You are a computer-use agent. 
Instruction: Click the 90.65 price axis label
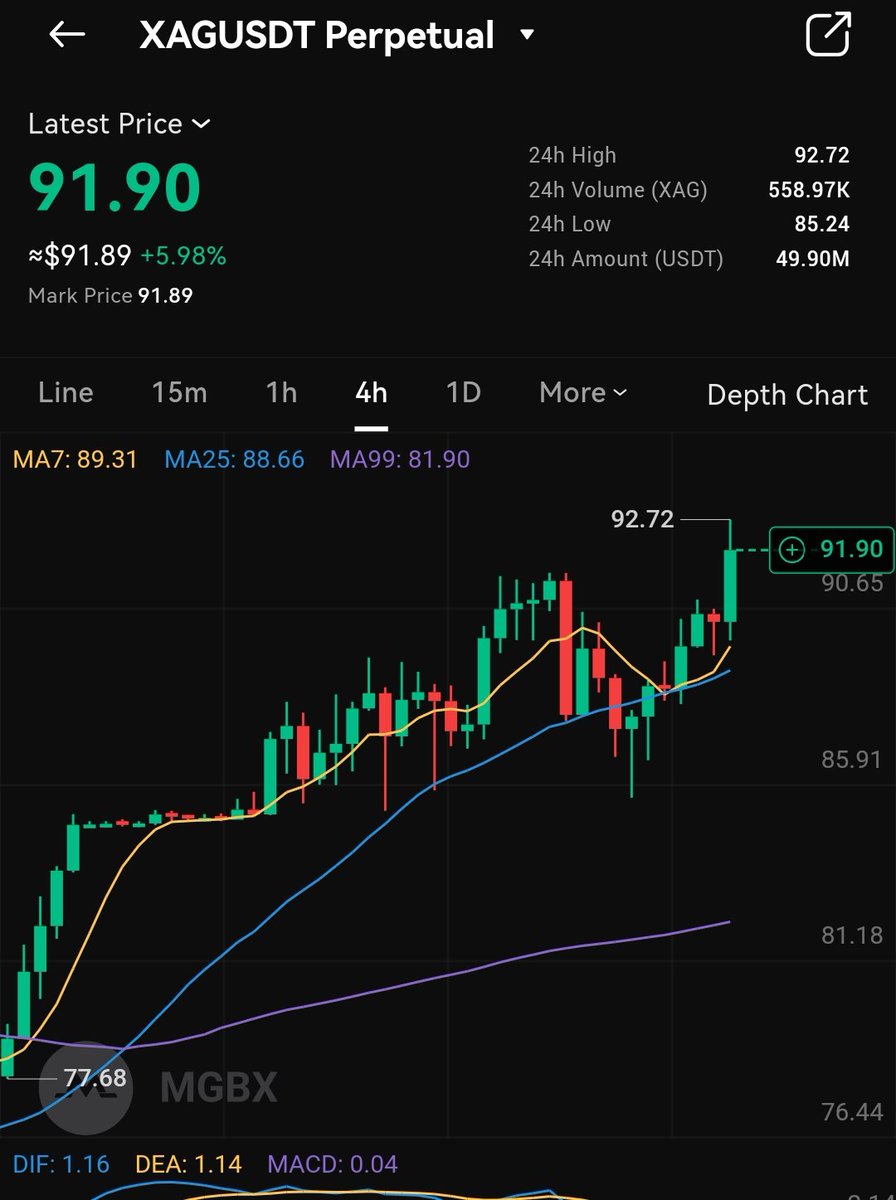click(x=852, y=583)
